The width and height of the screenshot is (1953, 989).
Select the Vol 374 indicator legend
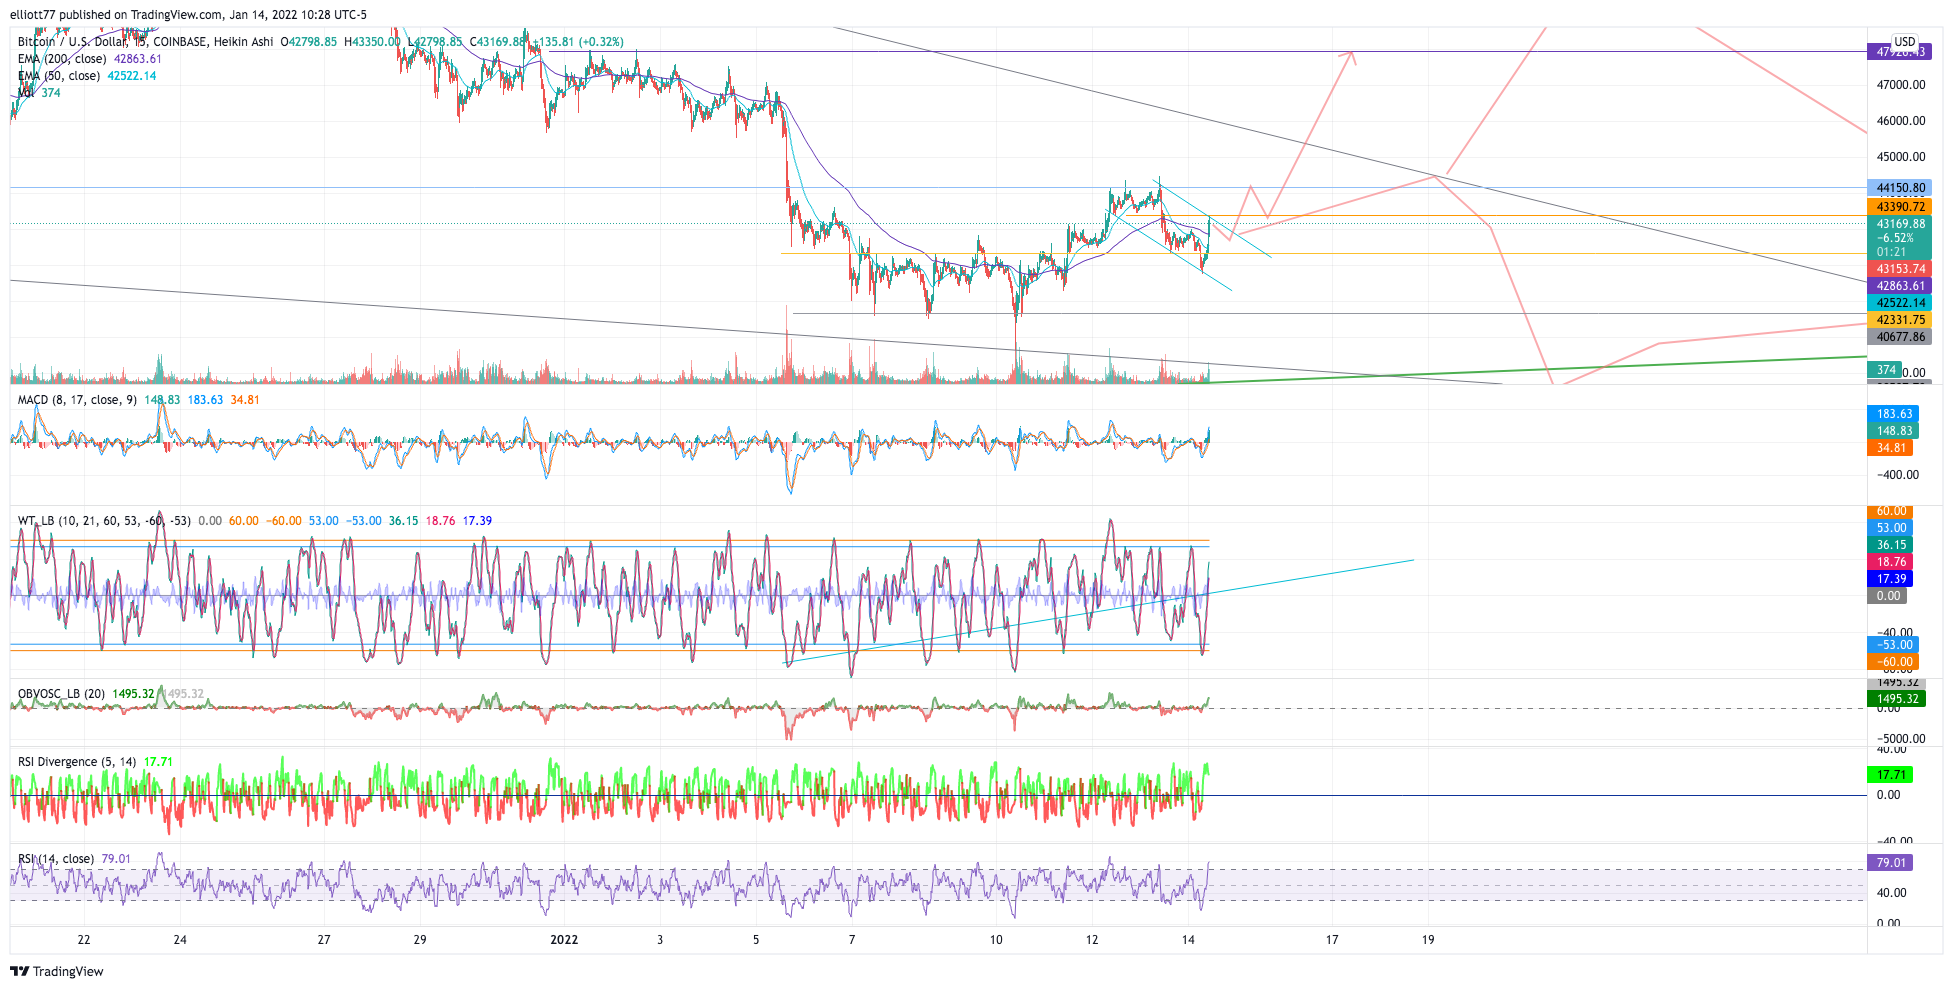pos(39,93)
